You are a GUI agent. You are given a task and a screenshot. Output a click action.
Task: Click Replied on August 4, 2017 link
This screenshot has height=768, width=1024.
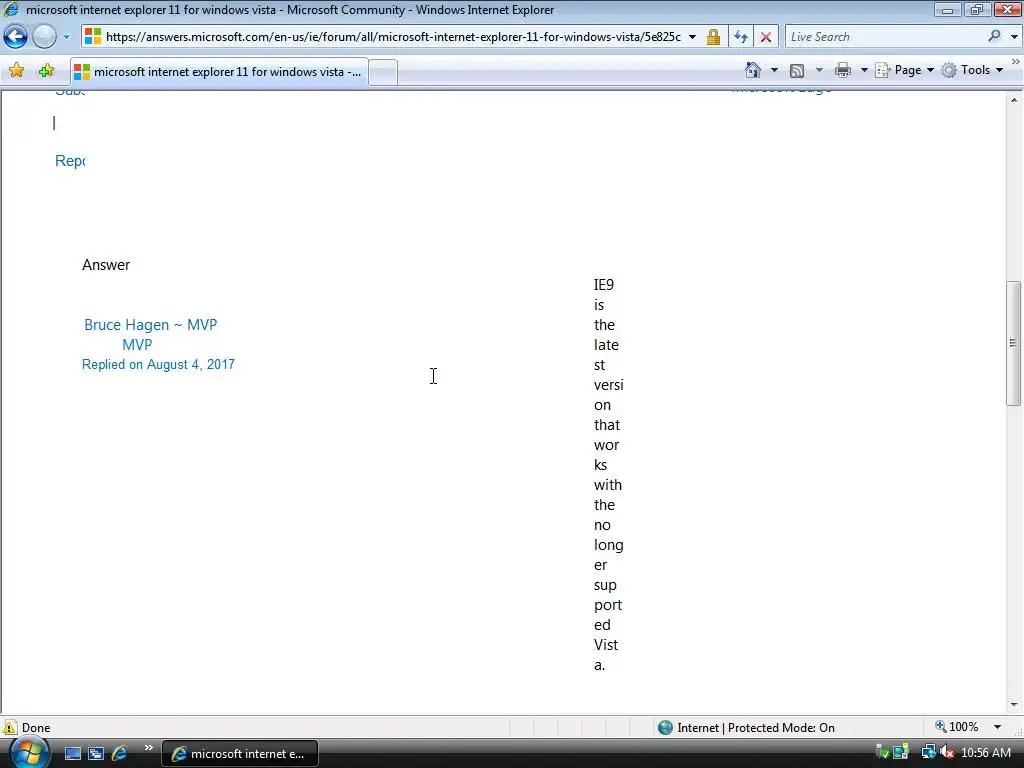pyautogui.click(x=158, y=364)
